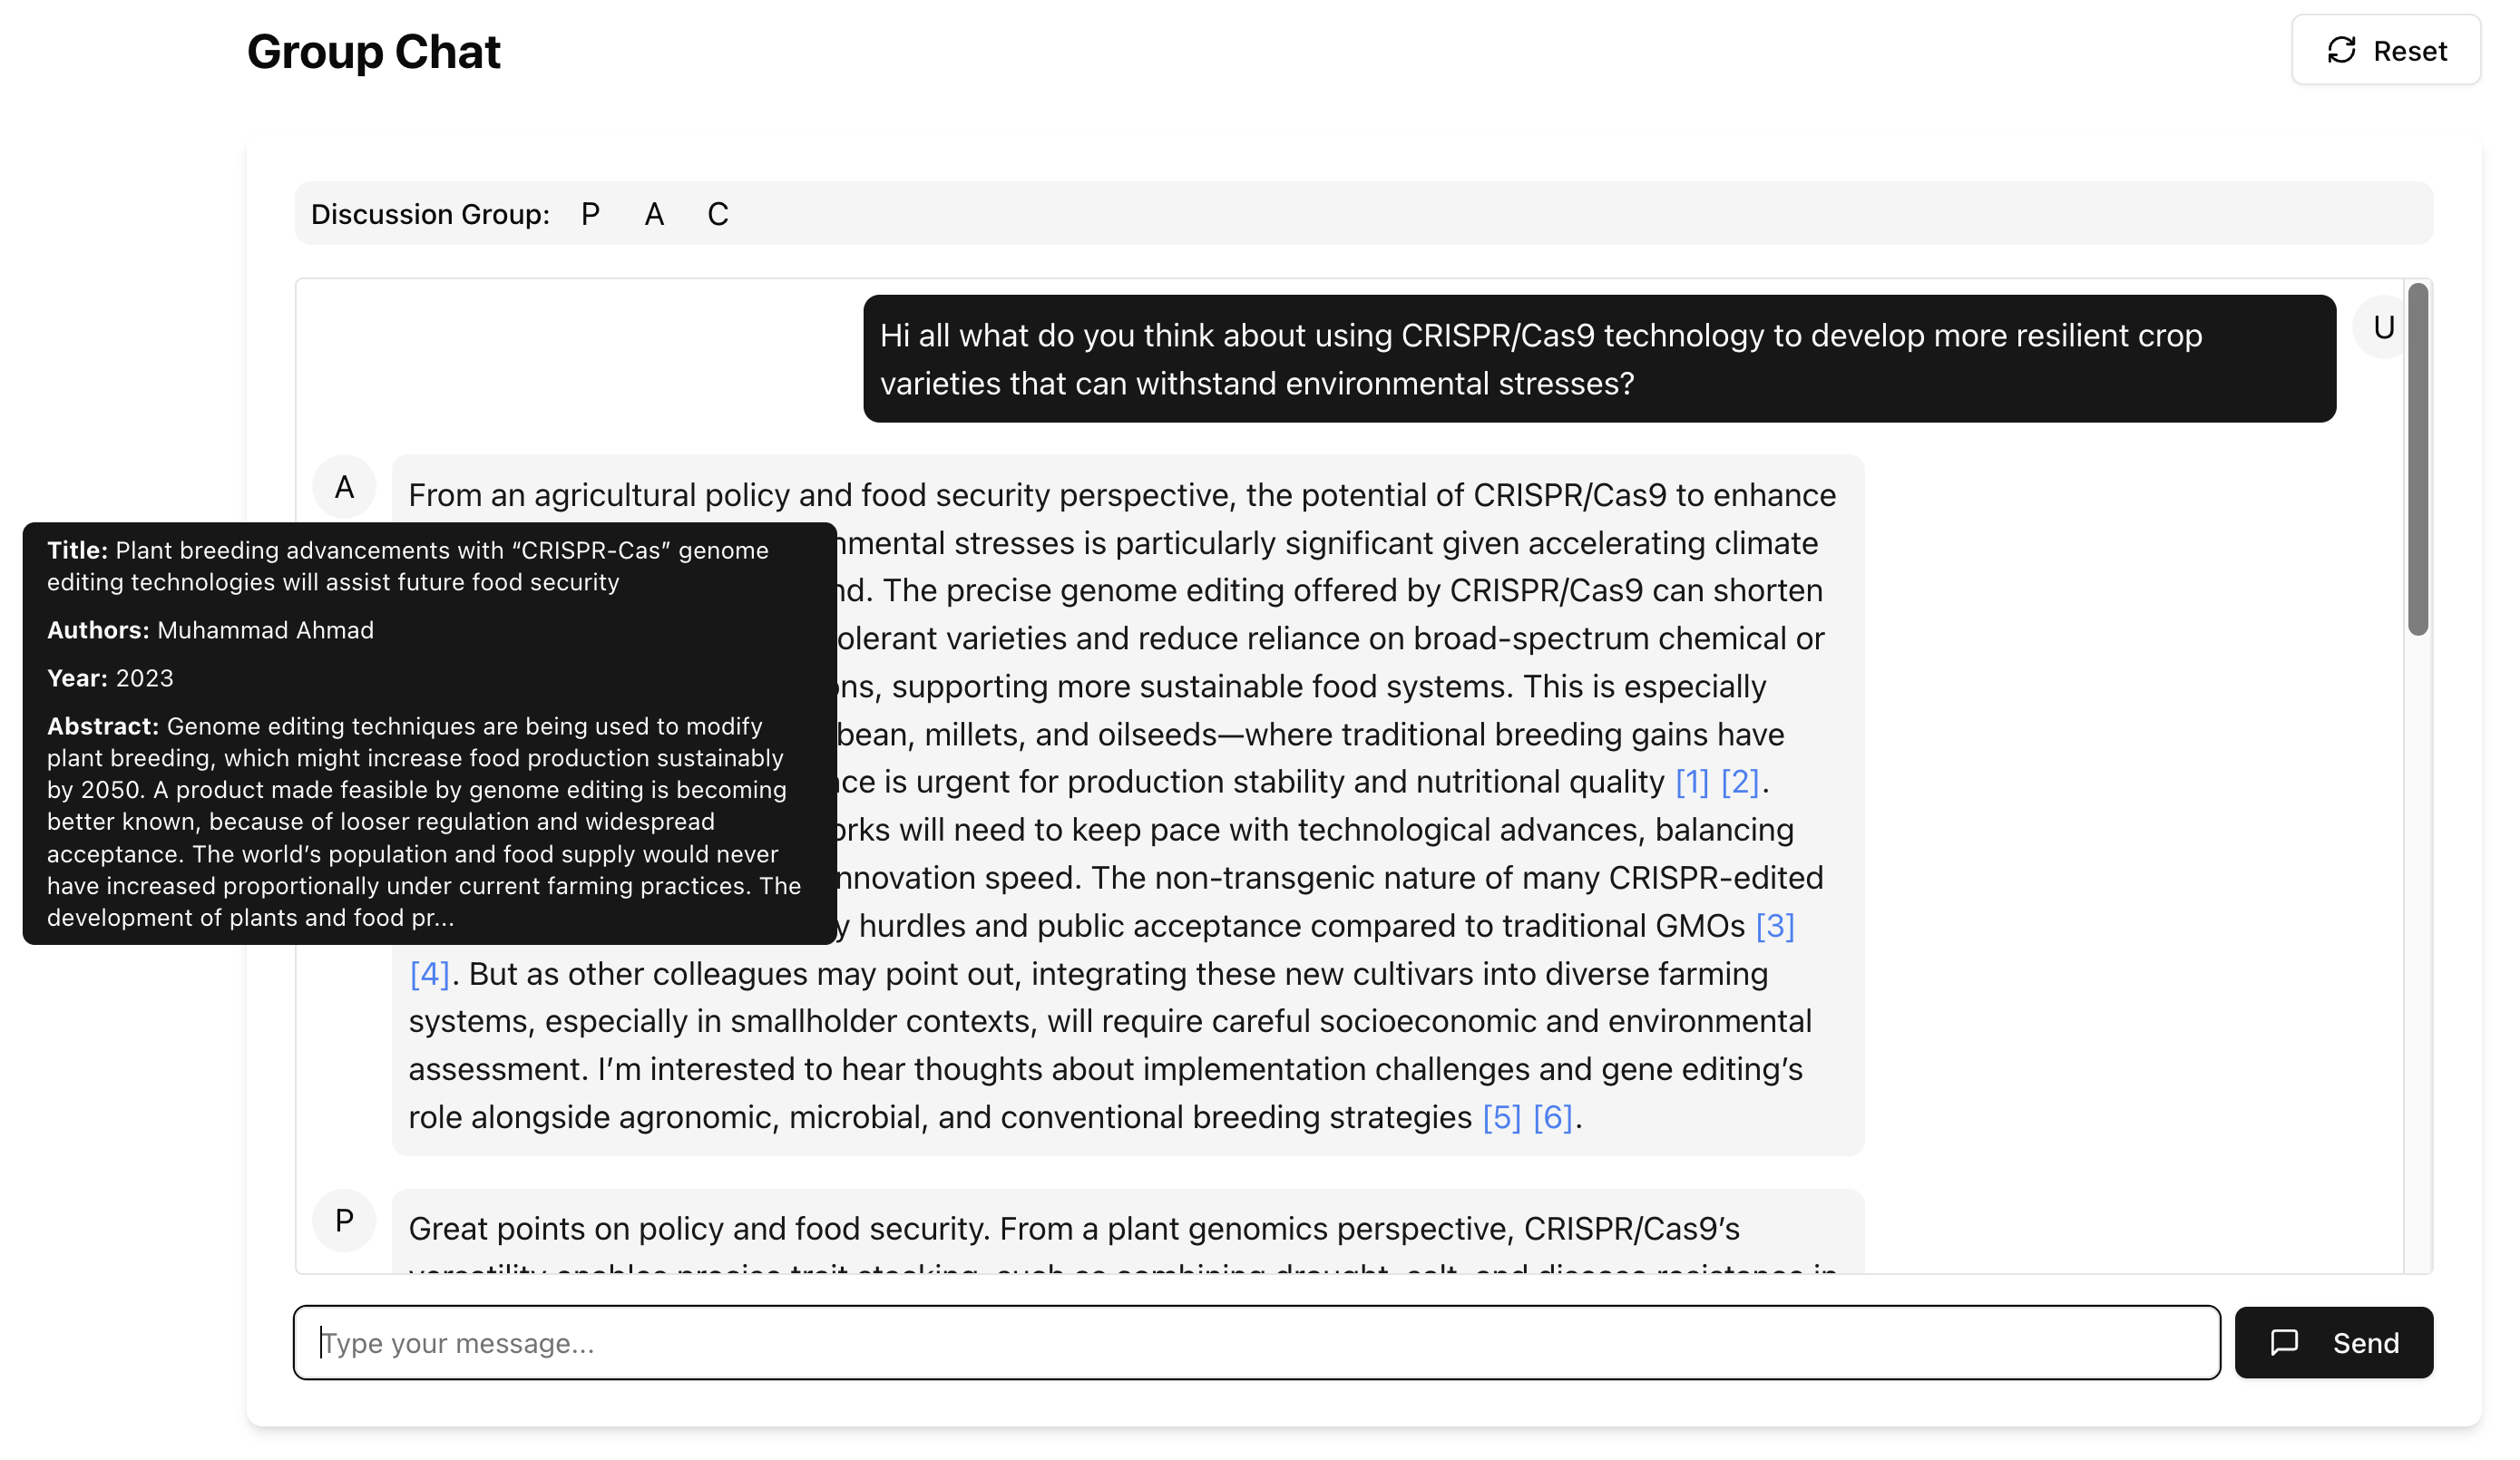This screenshot has width=2520, height=1460.
Task: Select participant P in Discussion Group
Action: point(590,214)
